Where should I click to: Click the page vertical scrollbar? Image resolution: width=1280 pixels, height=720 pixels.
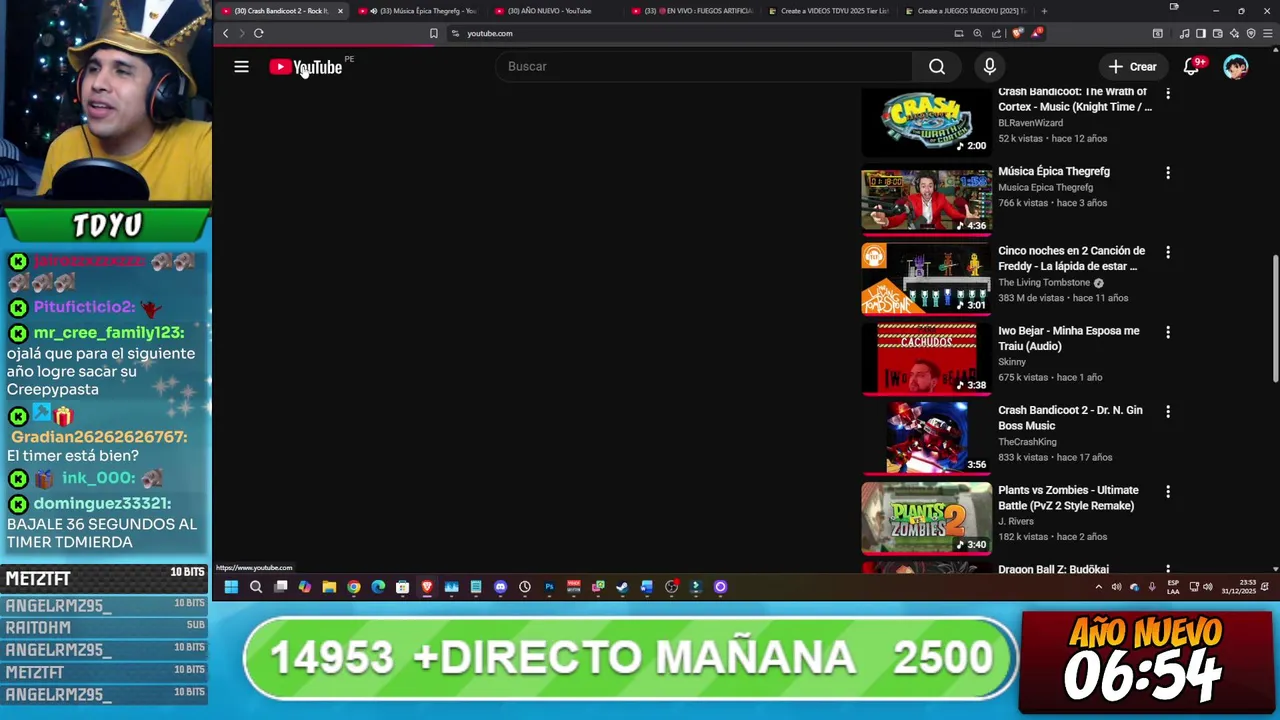click(x=1275, y=318)
